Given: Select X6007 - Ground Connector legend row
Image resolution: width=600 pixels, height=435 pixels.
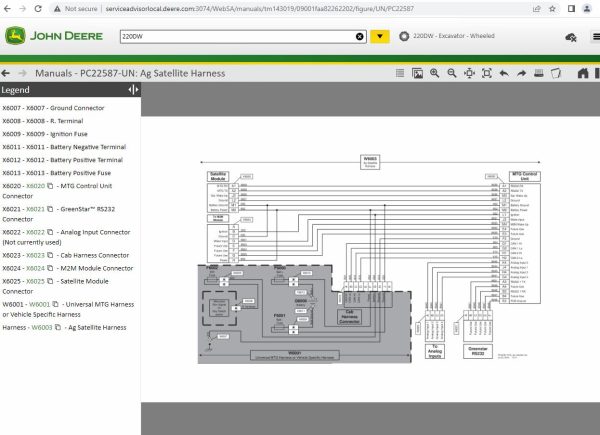Looking at the screenshot, I should (x=53, y=108).
